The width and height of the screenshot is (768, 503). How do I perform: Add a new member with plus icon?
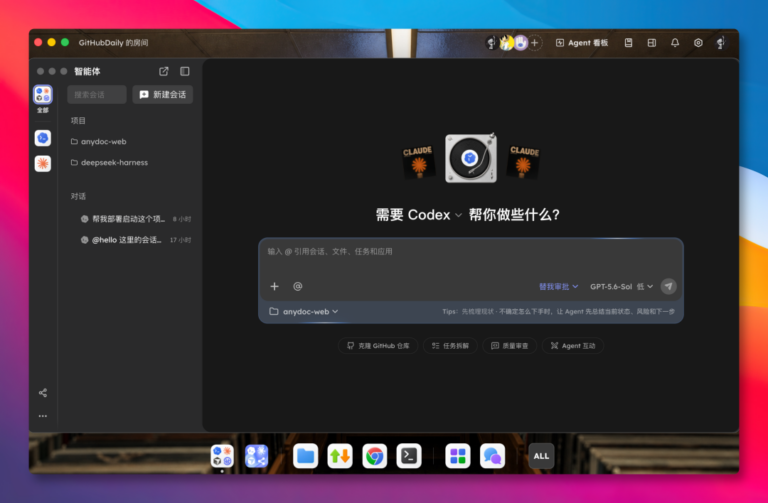535,43
